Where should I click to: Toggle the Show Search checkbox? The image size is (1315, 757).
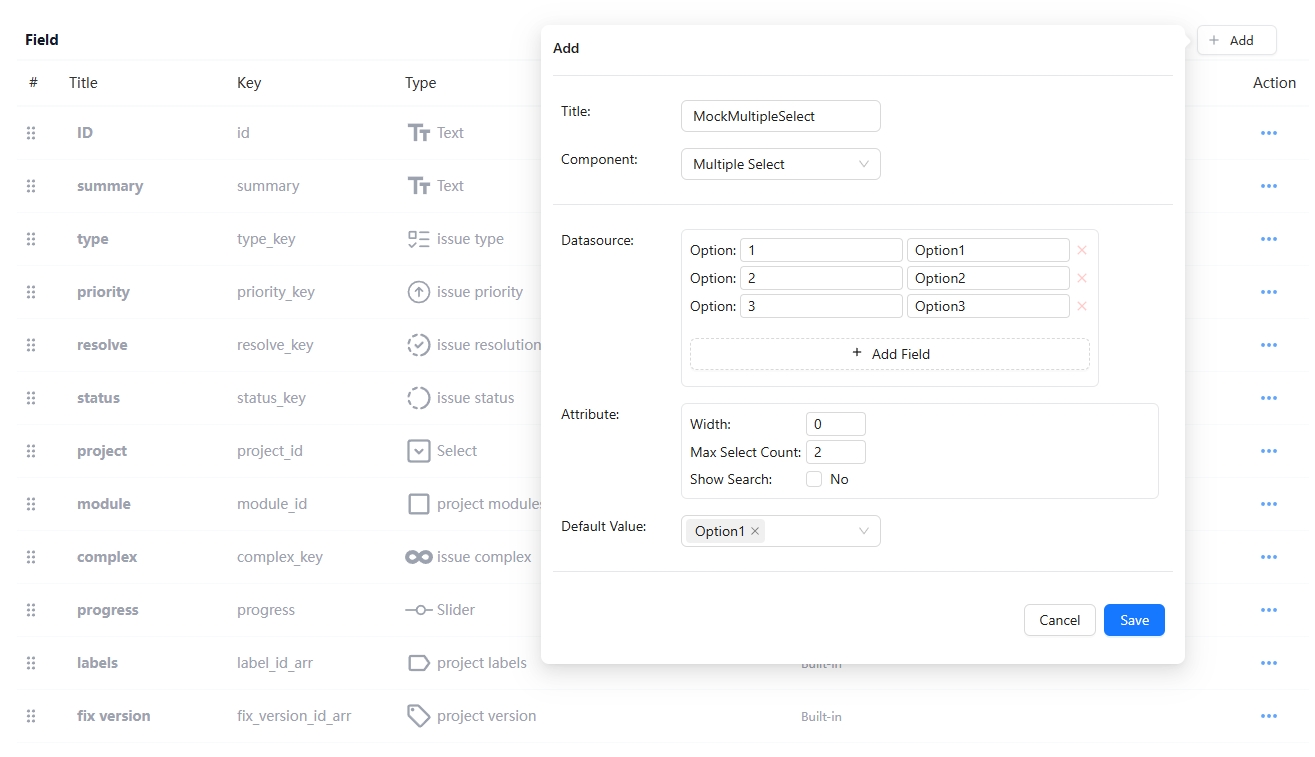[814, 479]
